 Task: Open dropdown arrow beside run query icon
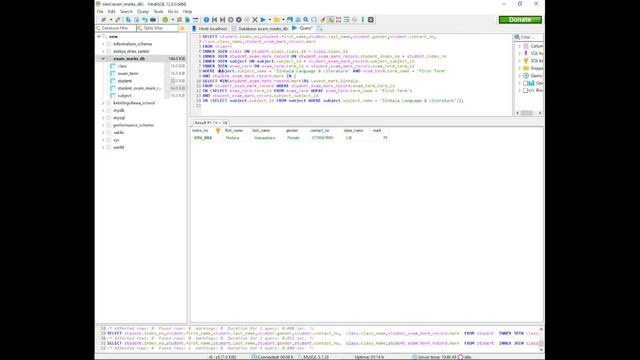point(270,20)
